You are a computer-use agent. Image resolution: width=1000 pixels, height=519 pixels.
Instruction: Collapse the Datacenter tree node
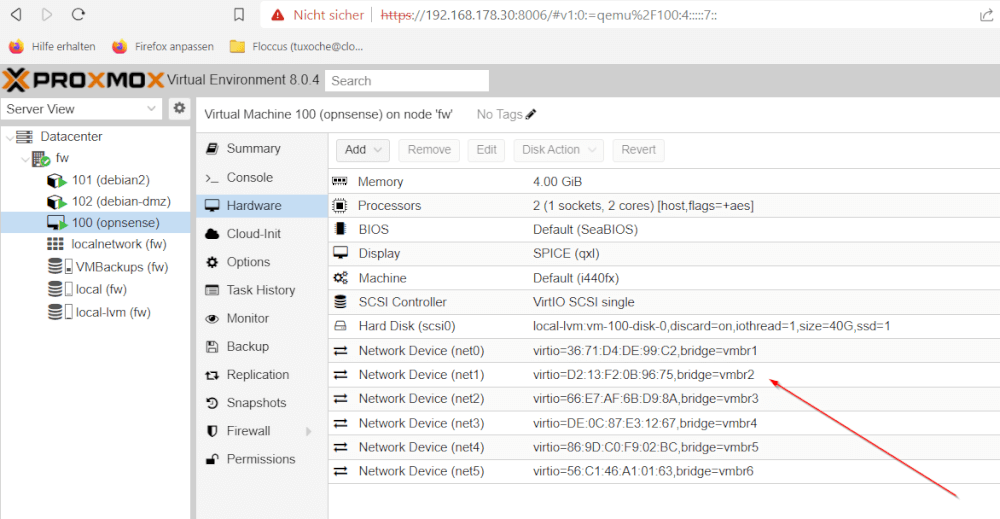10,137
